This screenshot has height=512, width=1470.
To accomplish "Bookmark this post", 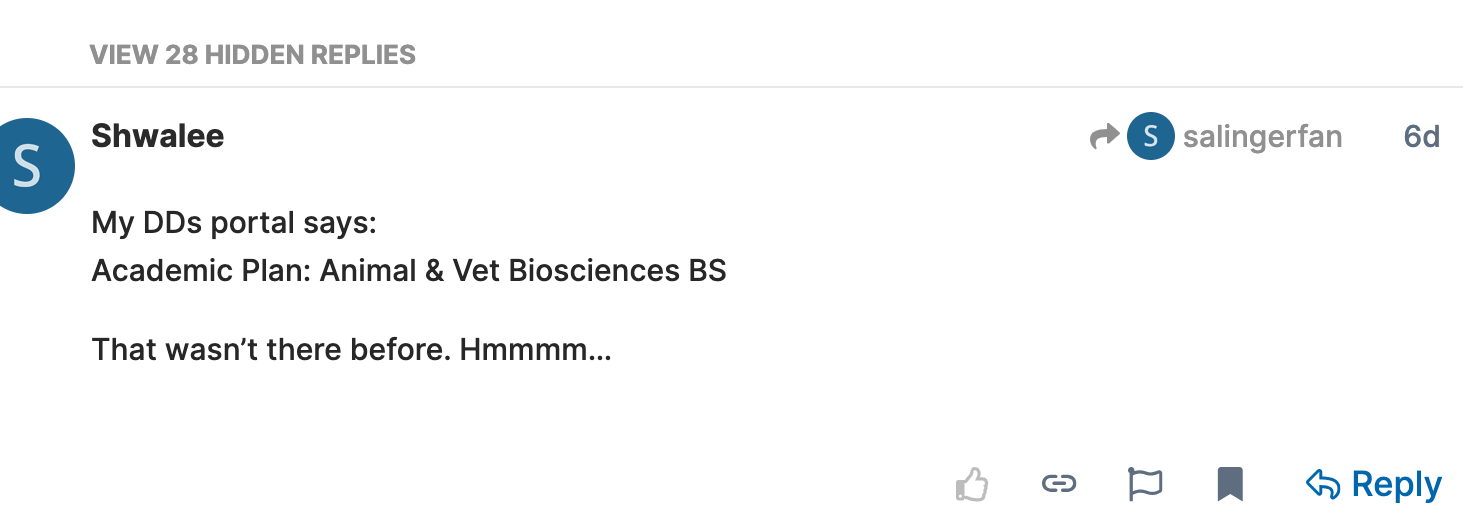I will pyautogui.click(x=1230, y=485).
